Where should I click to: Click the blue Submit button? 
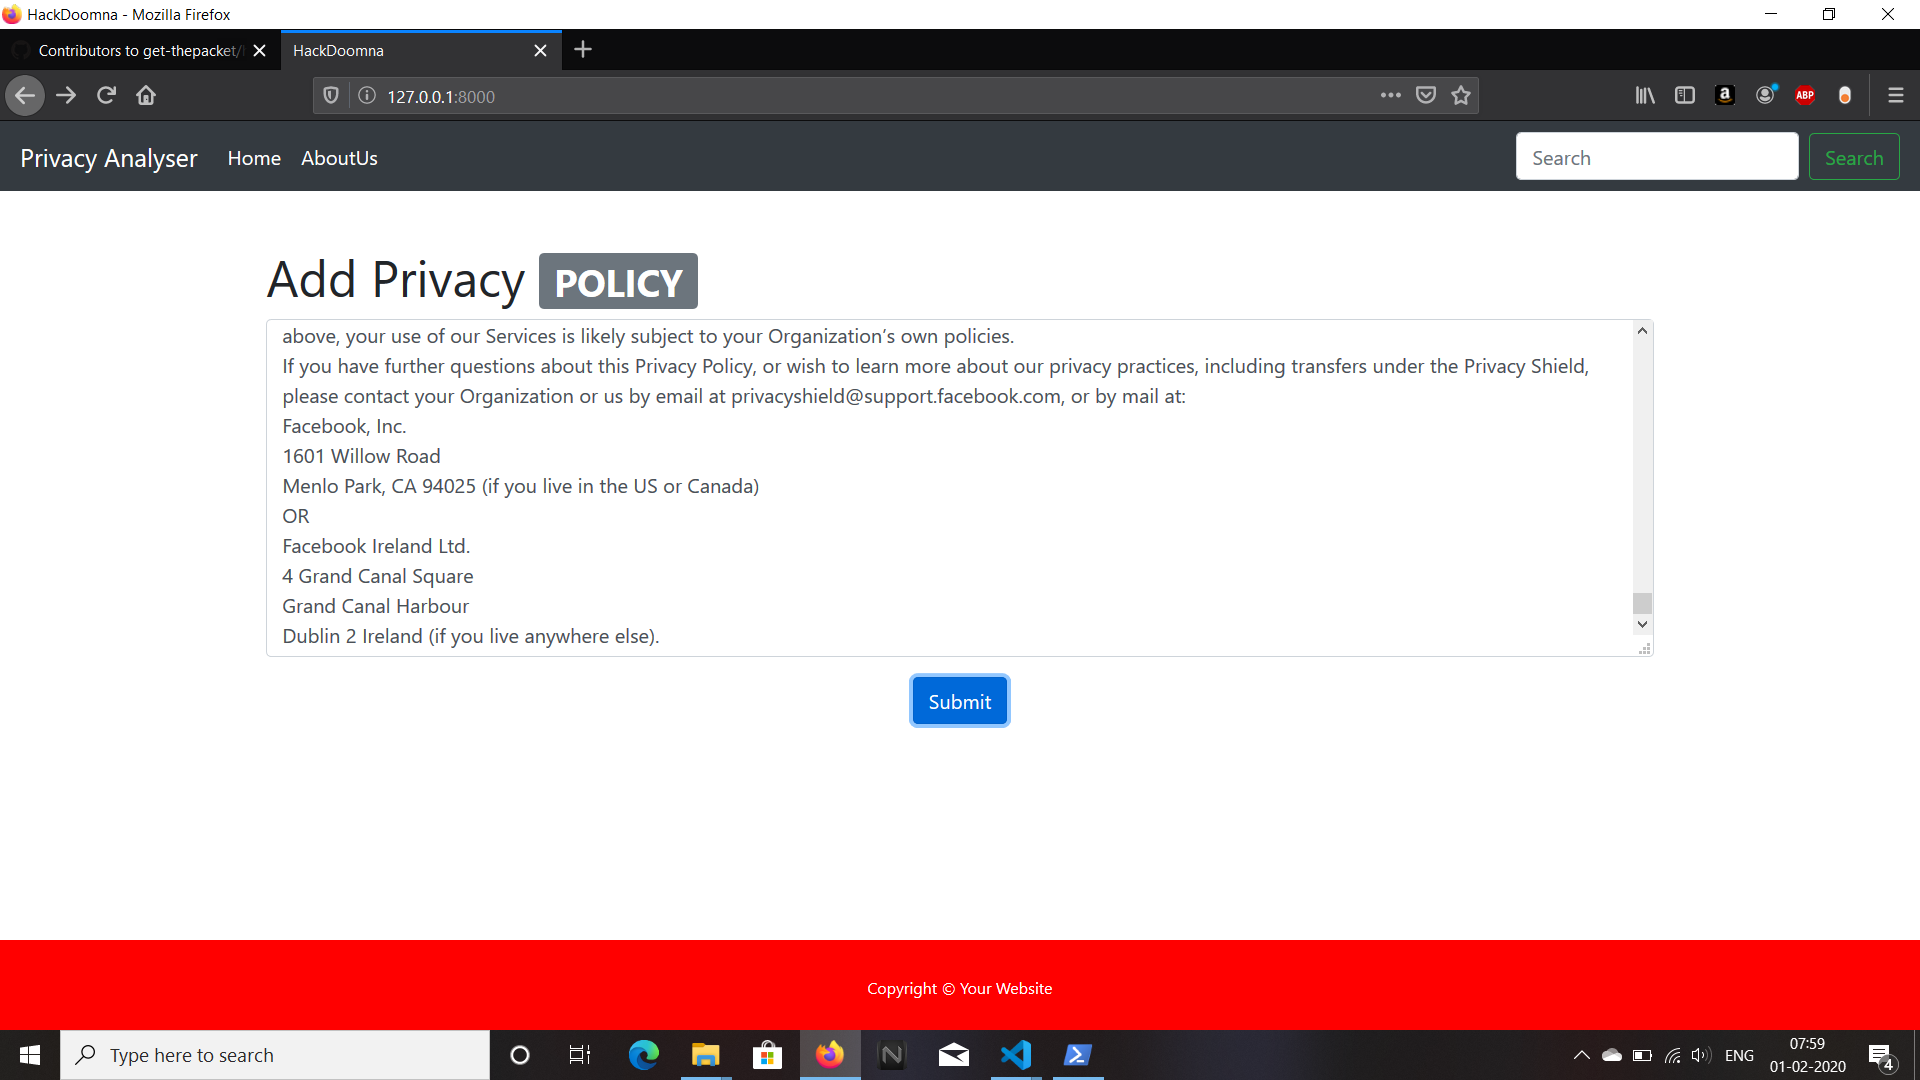(959, 701)
